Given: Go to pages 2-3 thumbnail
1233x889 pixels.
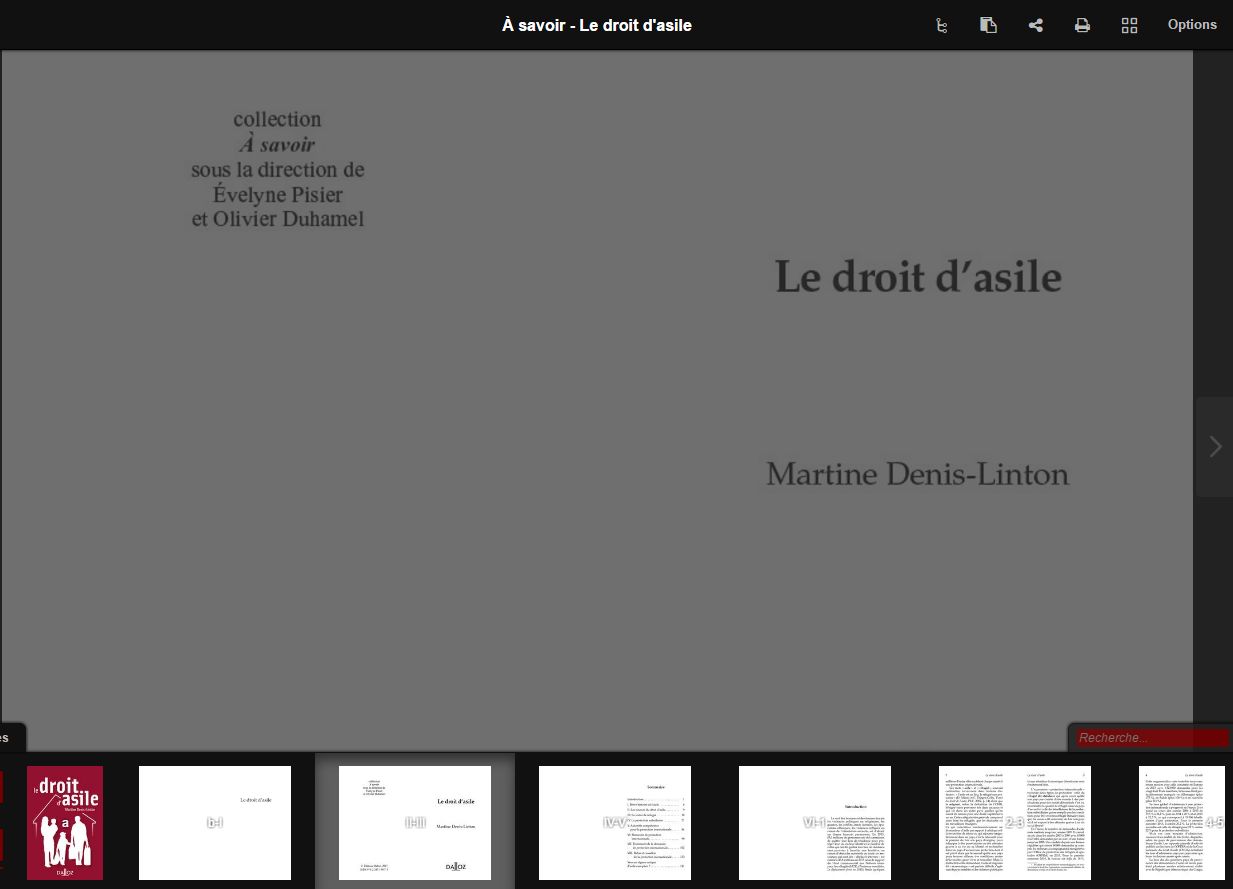Looking at the screenshot, I should (x=1015, y=823).
